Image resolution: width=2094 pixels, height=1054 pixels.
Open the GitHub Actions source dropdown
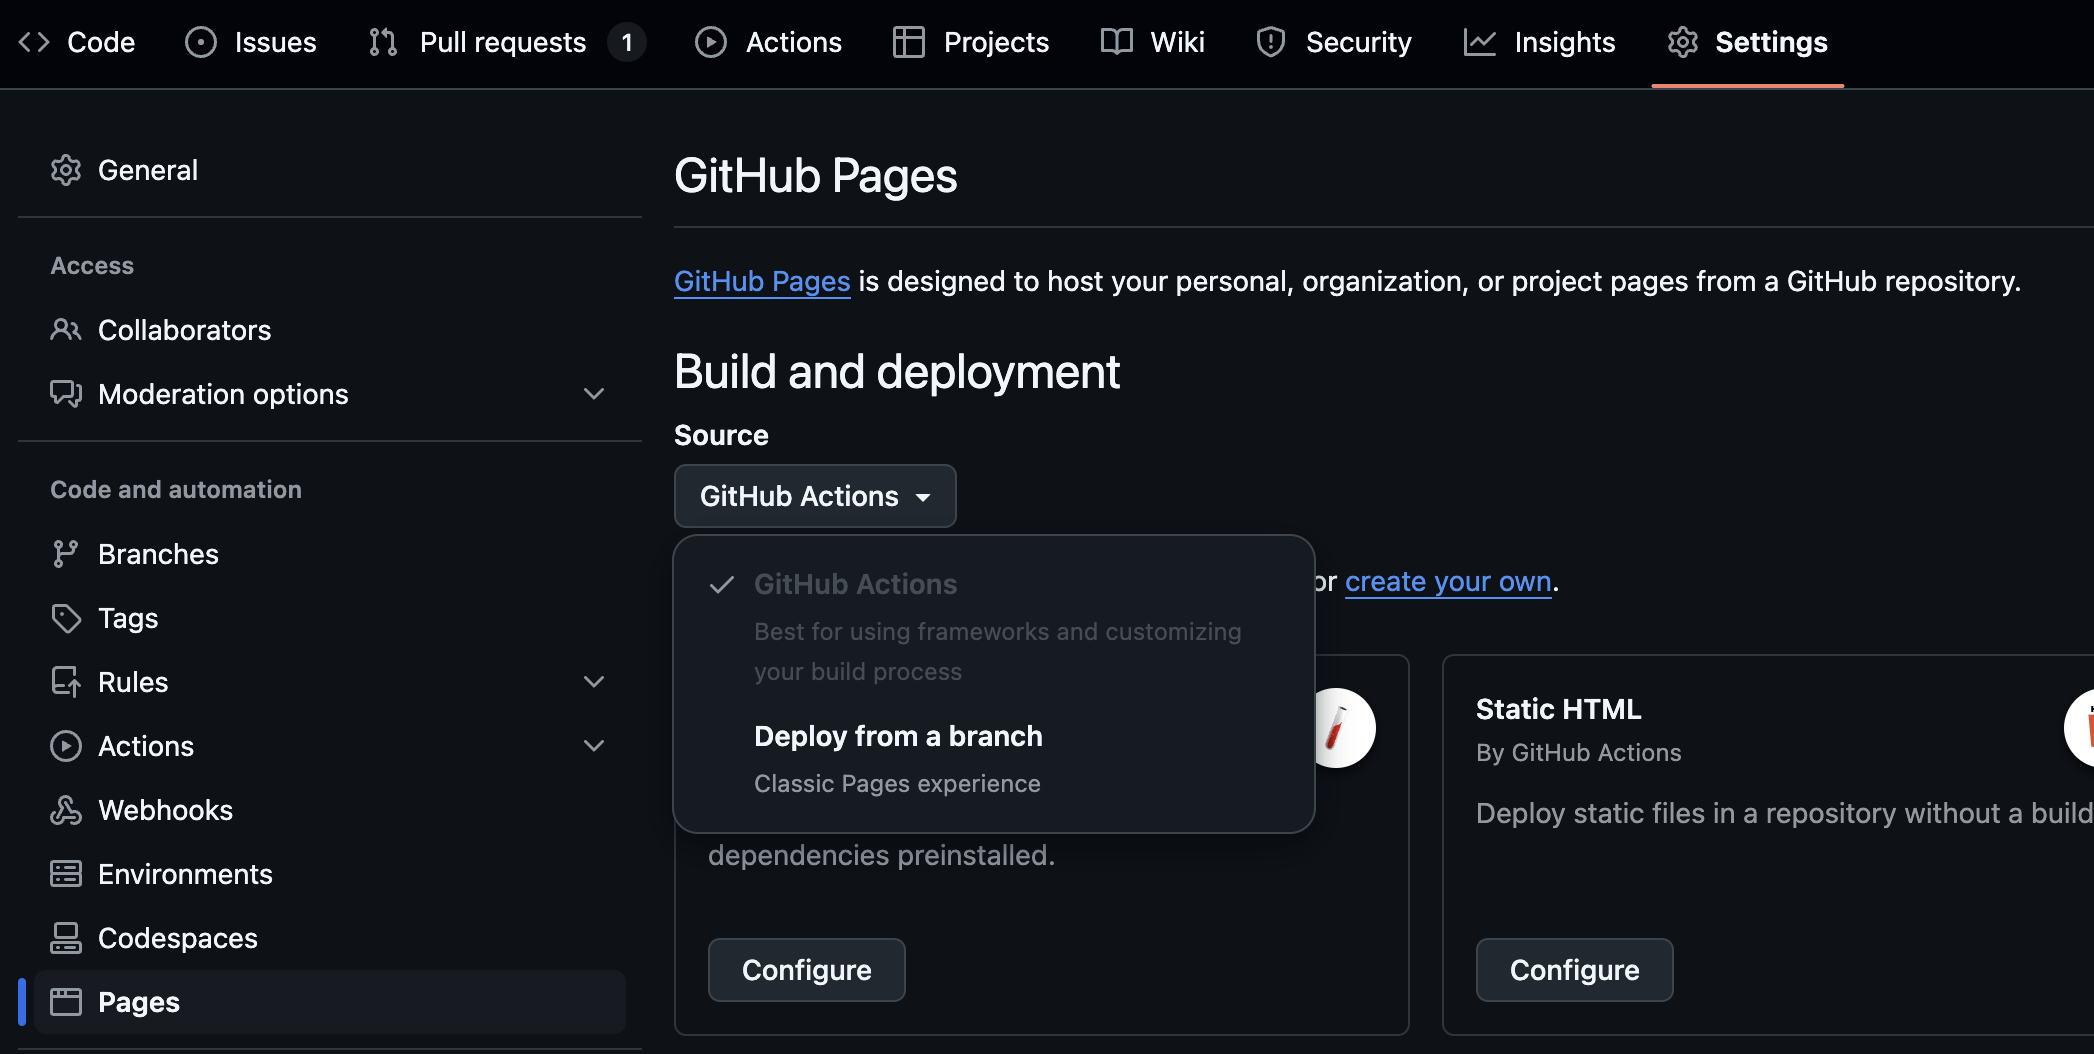814,496
